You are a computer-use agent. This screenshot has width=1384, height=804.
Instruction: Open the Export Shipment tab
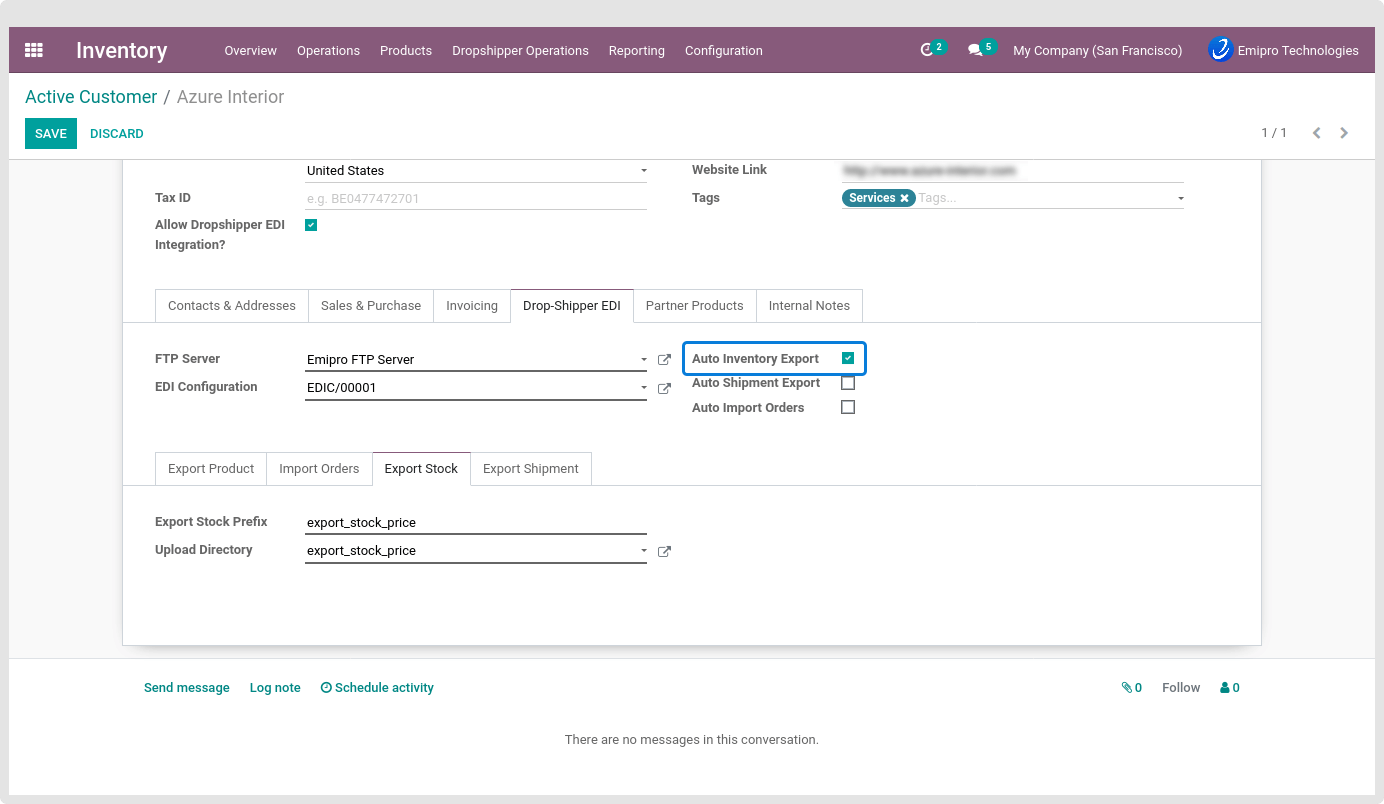530,469
